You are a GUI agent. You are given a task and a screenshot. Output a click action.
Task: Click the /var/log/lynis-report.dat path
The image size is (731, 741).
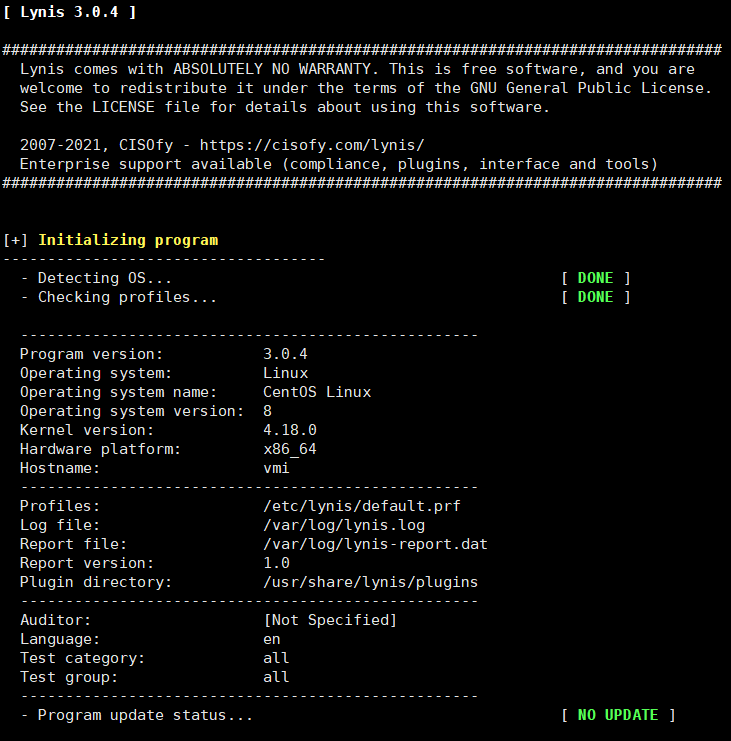click(375, 544)
